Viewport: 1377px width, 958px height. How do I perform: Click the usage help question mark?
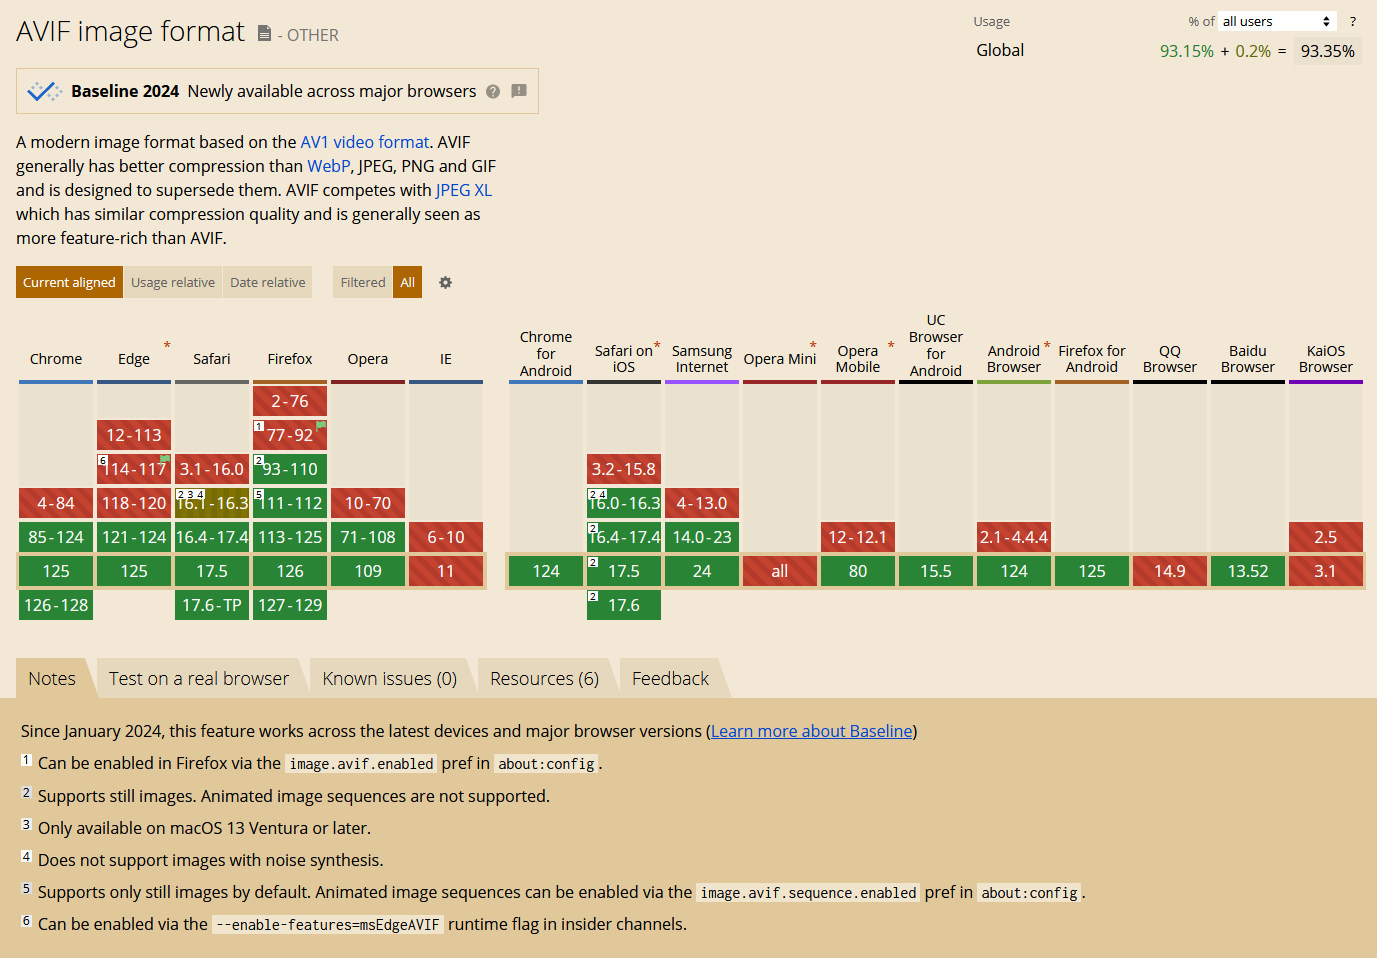pyautogui.click(x=1353, y=21)
